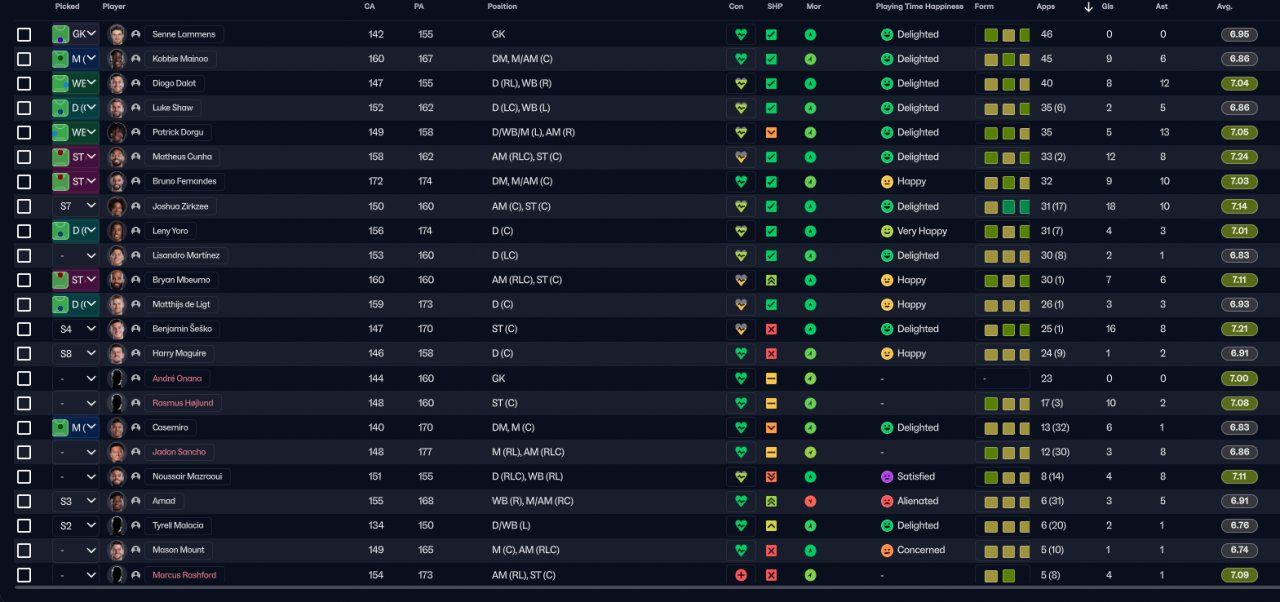The image size is (1280, 602).
Task: Click Marcus Rashford's red injury cross icon
Action: [x=741, y=575]
